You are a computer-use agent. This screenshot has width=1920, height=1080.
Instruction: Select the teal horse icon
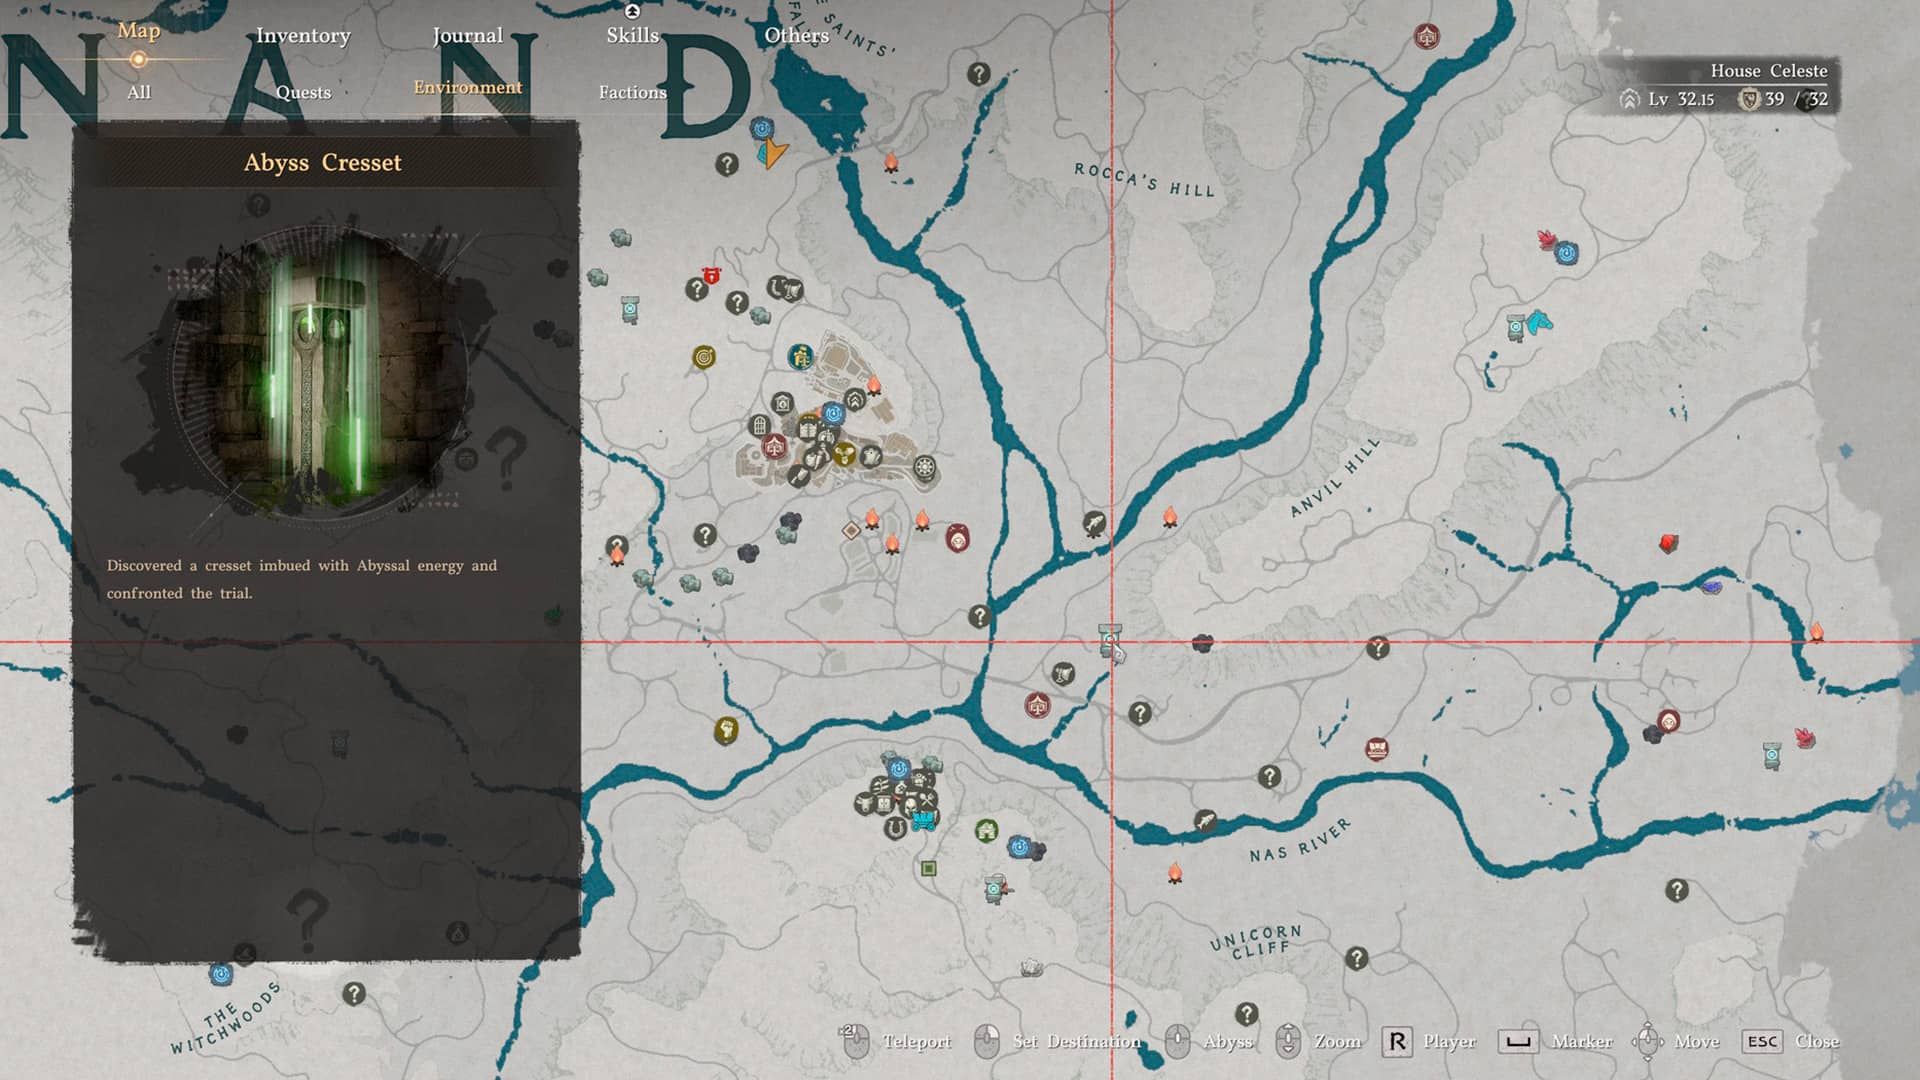coord(1540,322)
